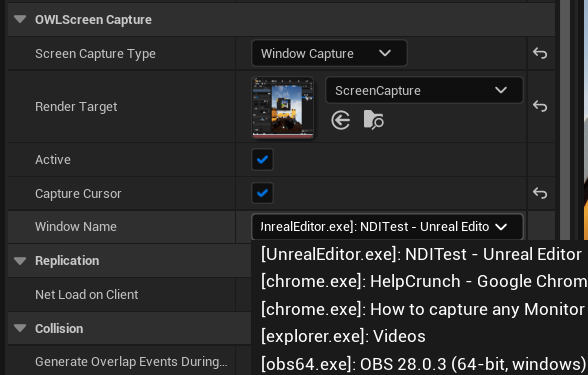Collapse the OWLScreen Capture section

tap(20, 20)
